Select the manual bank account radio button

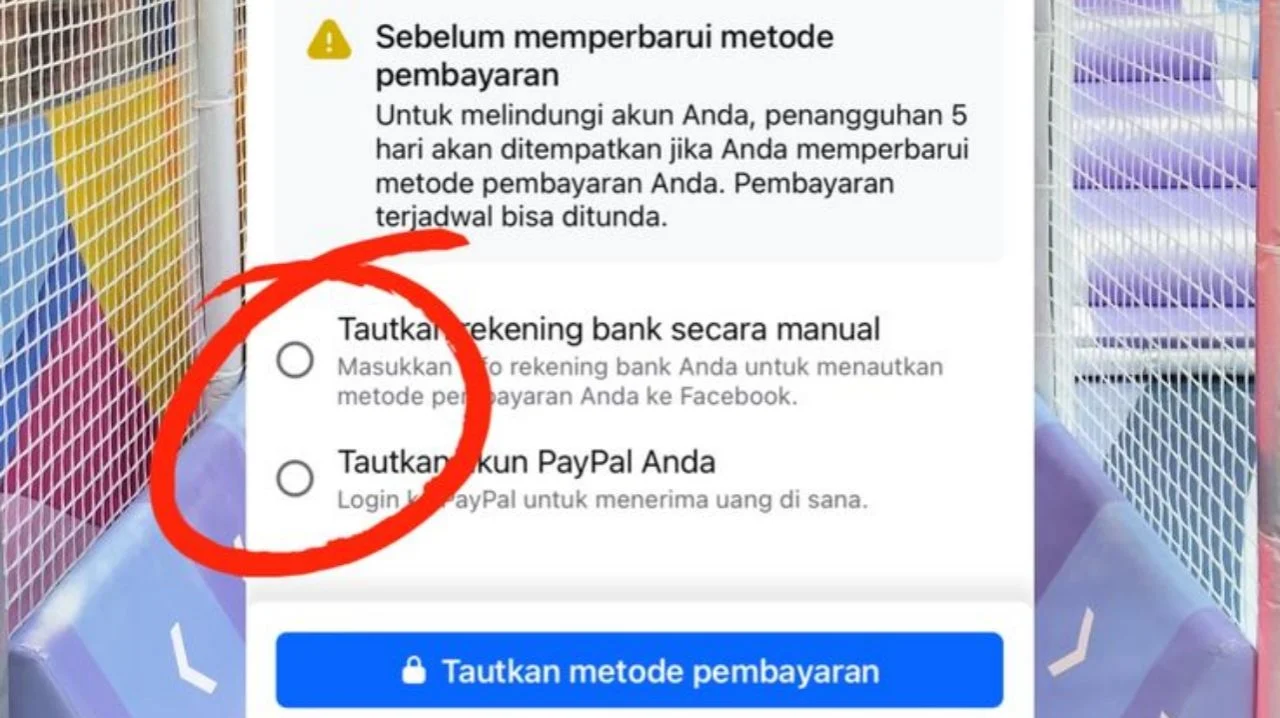pyautogui.click(x=295, y=360)
